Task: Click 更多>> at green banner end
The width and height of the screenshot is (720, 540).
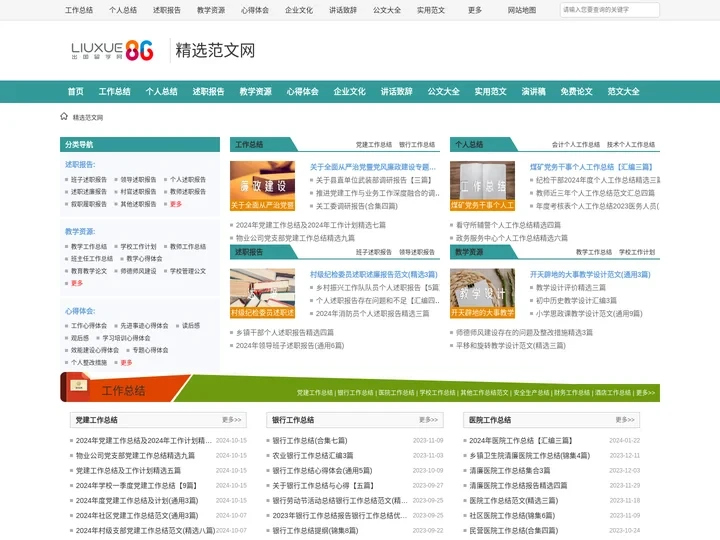Action: pyautogui.click(x=646, y=393)
